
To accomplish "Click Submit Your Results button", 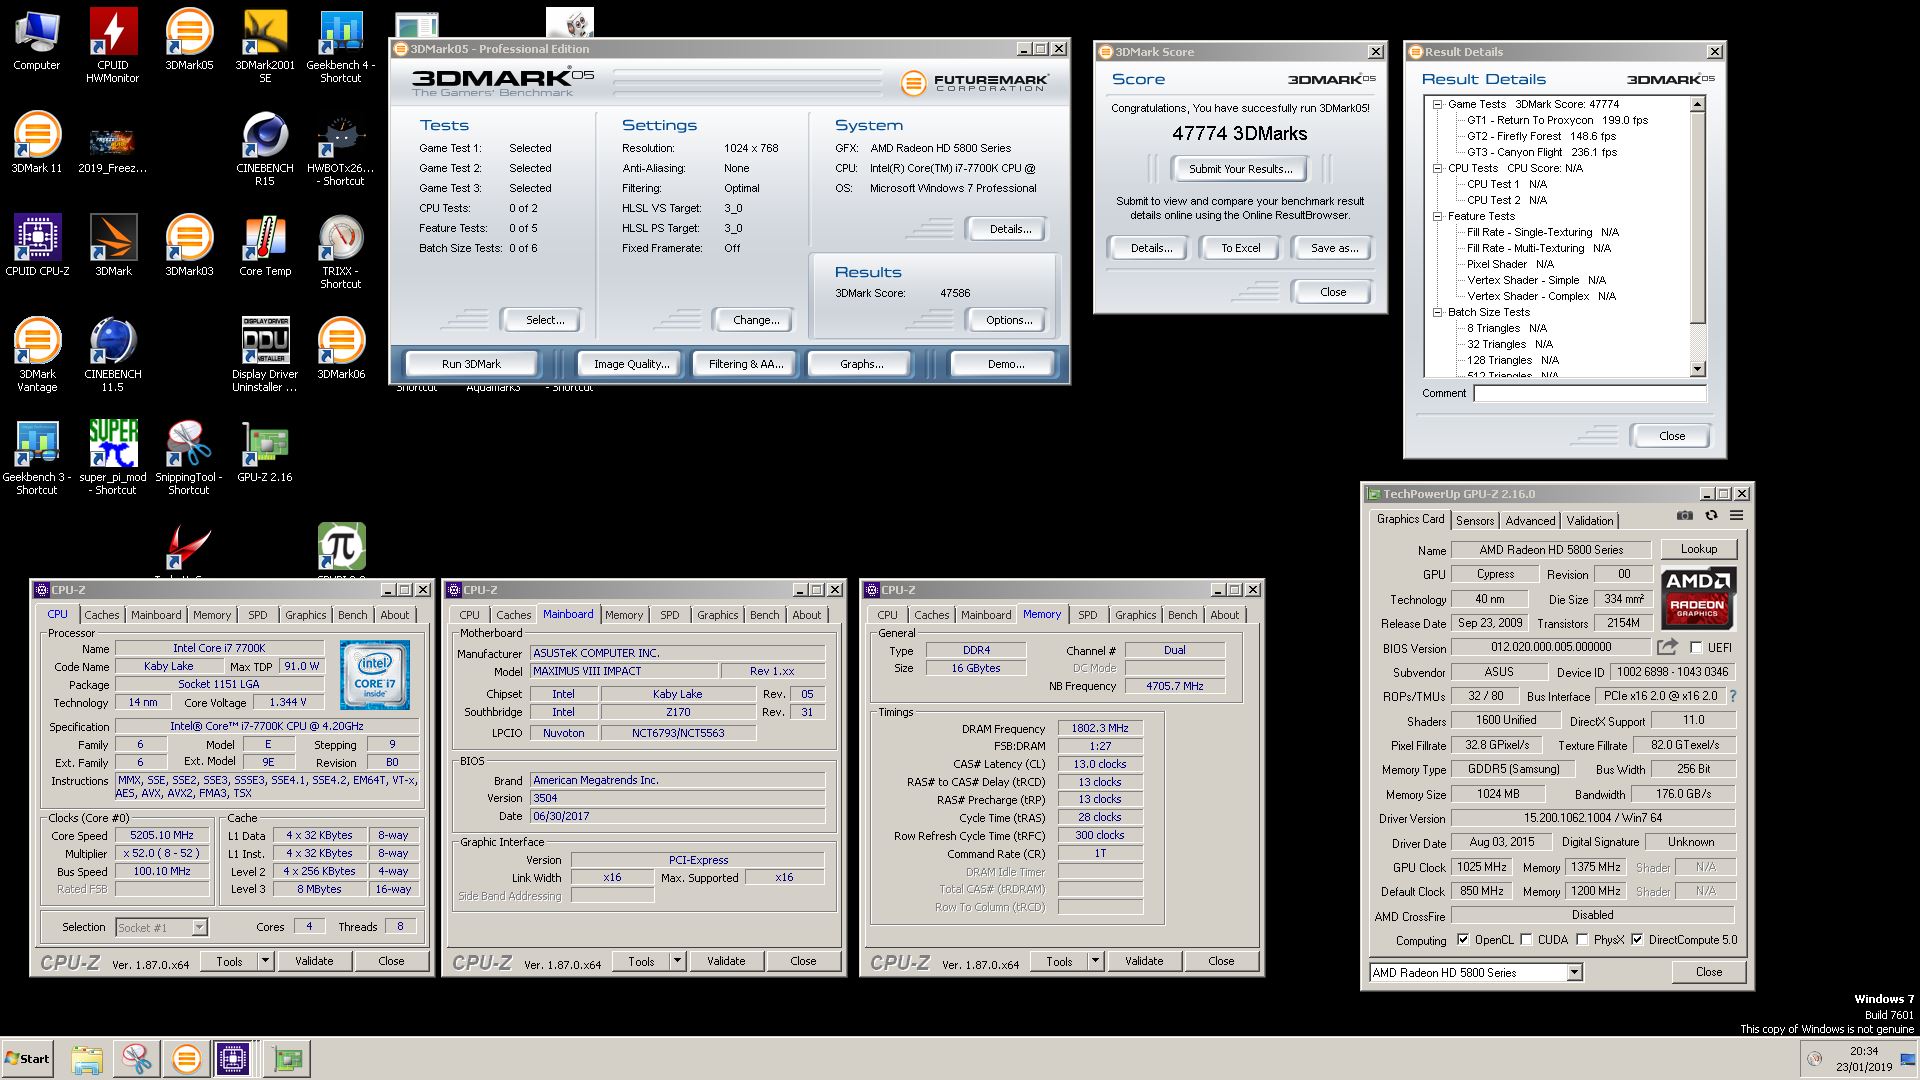I will point(1240,169).
